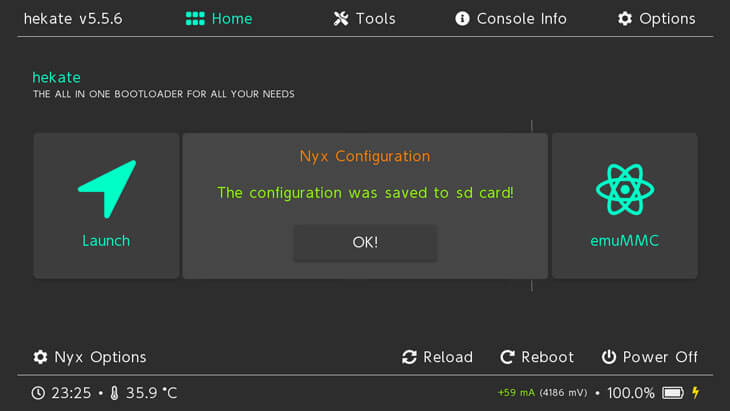Click the Reboot label
Viewport: 730px width, 411px height.
(548, 357)
